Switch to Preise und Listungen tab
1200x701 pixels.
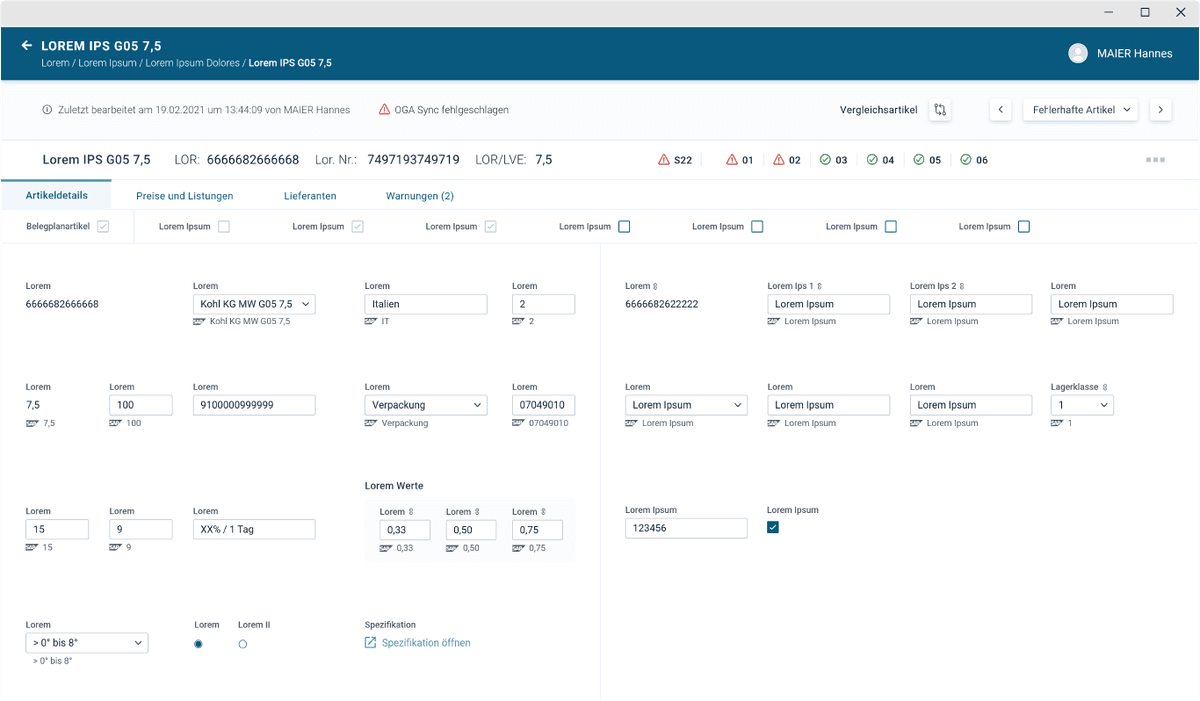[x=185, y=196]
